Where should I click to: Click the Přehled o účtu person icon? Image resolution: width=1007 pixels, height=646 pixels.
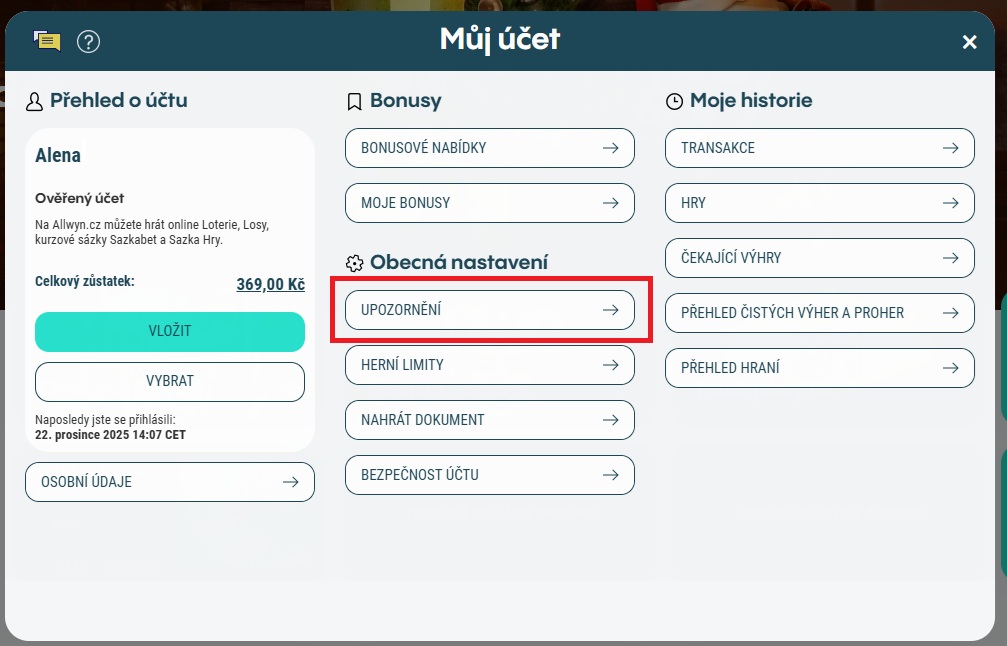tap(35, 101)
